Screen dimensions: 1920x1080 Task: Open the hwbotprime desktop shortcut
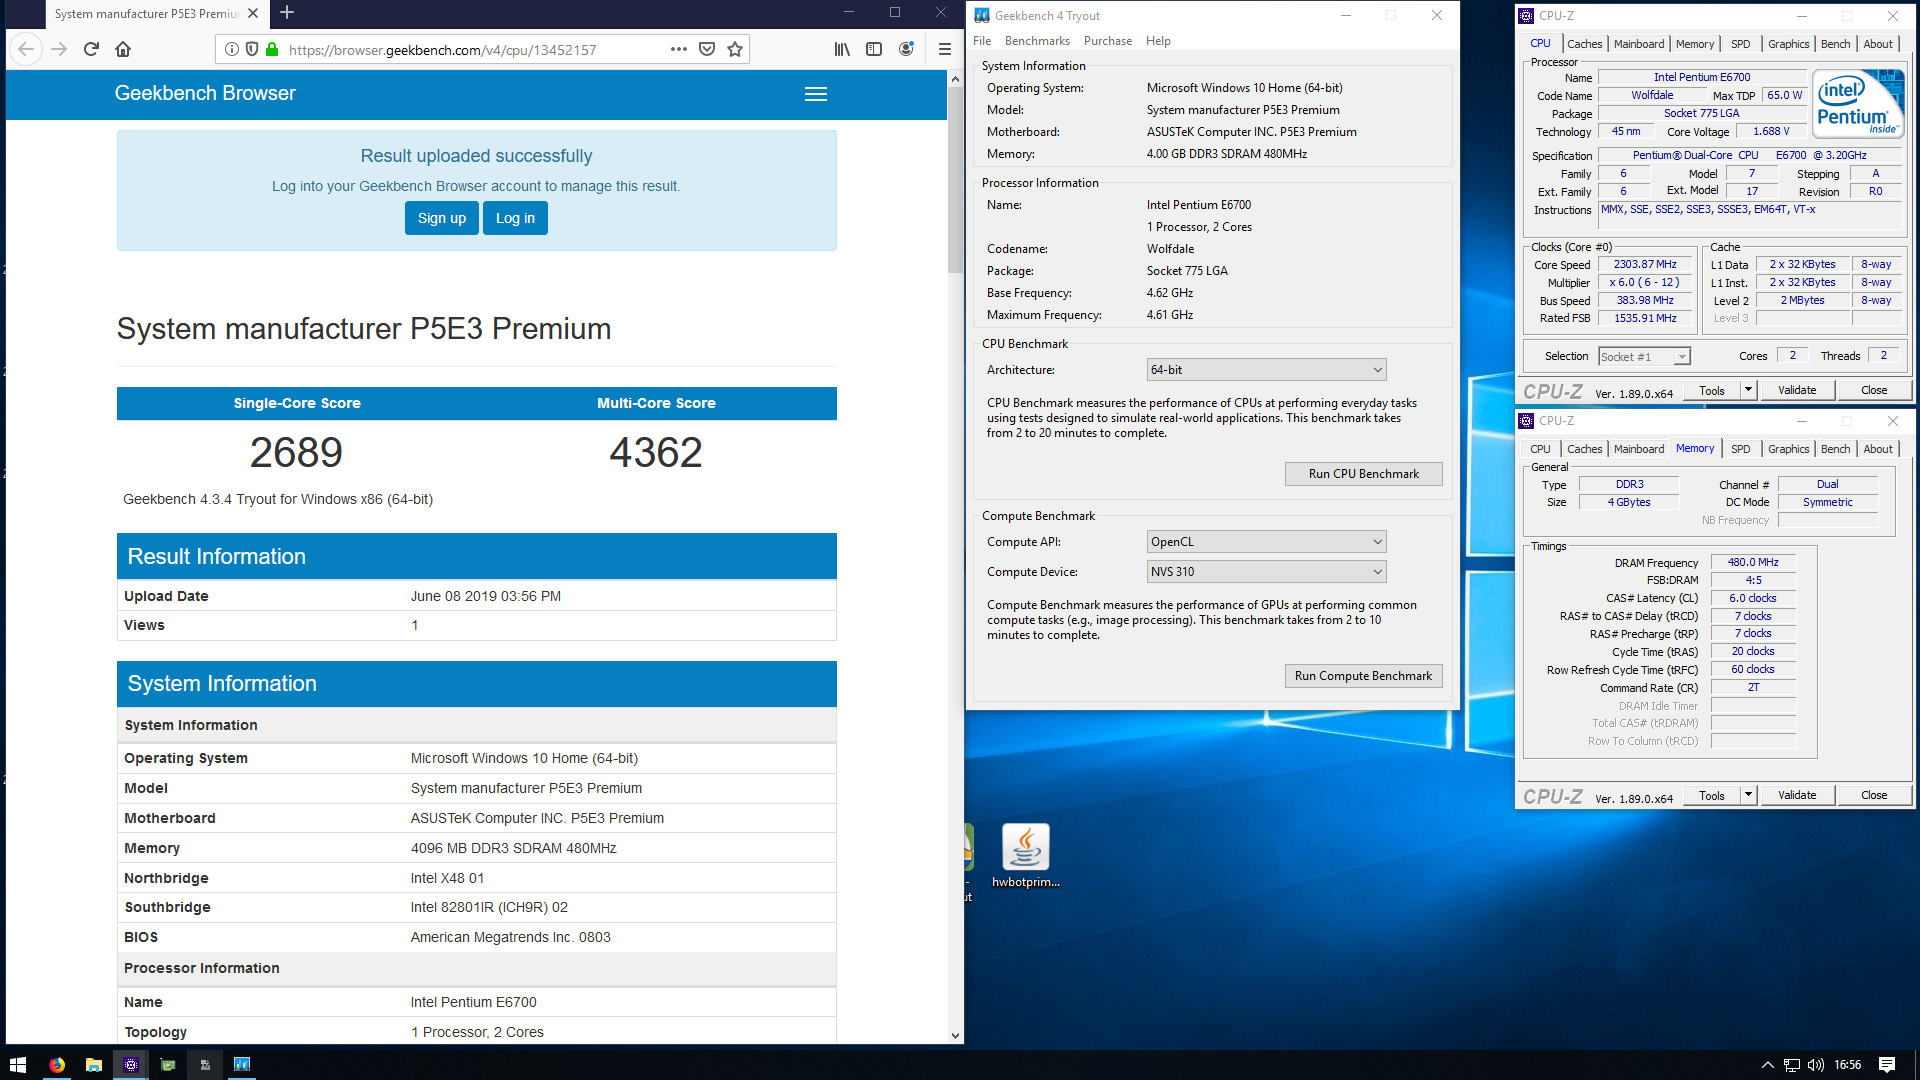click(1026, 856)
